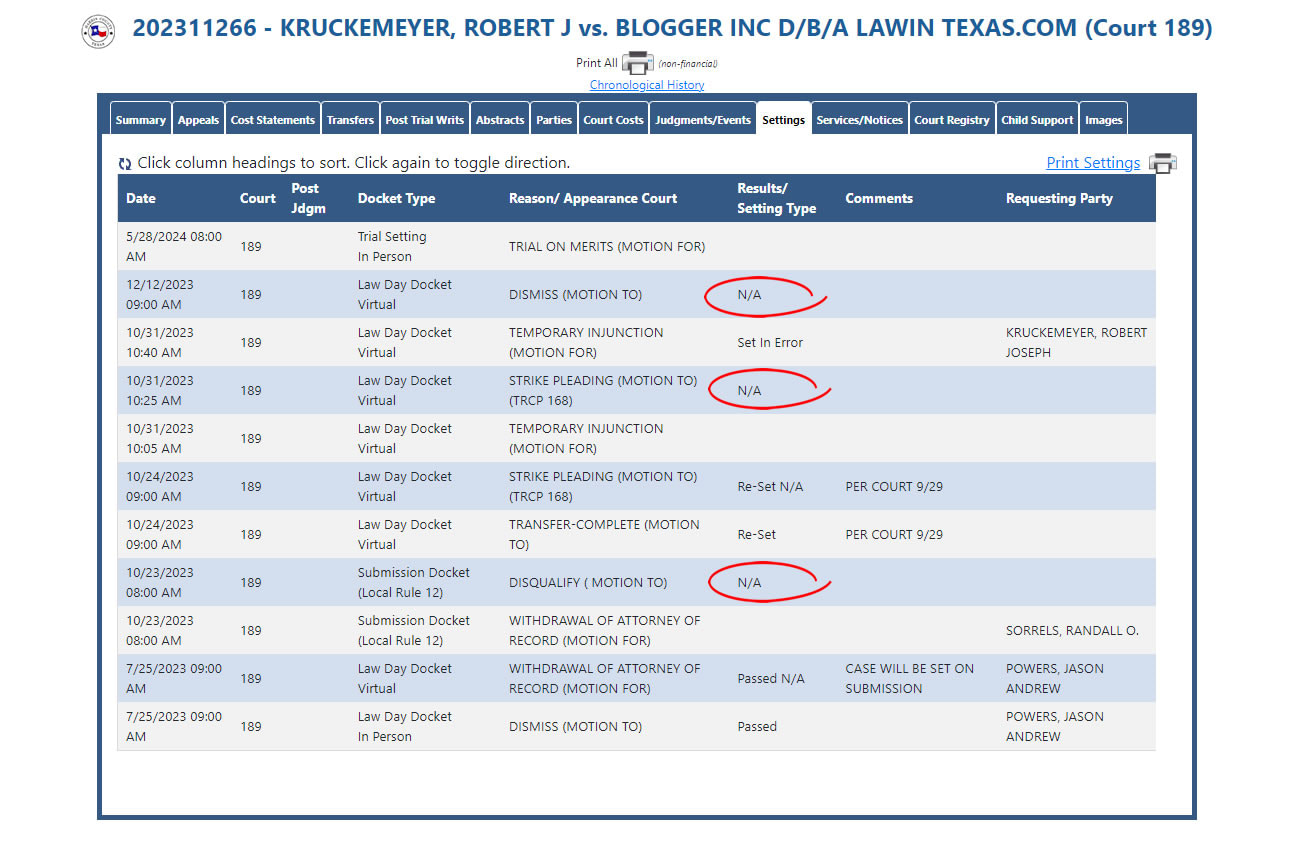Click the 12/12/2023 09:00 AM date cell
The image size is (1293, 849).
pos(160,294)
